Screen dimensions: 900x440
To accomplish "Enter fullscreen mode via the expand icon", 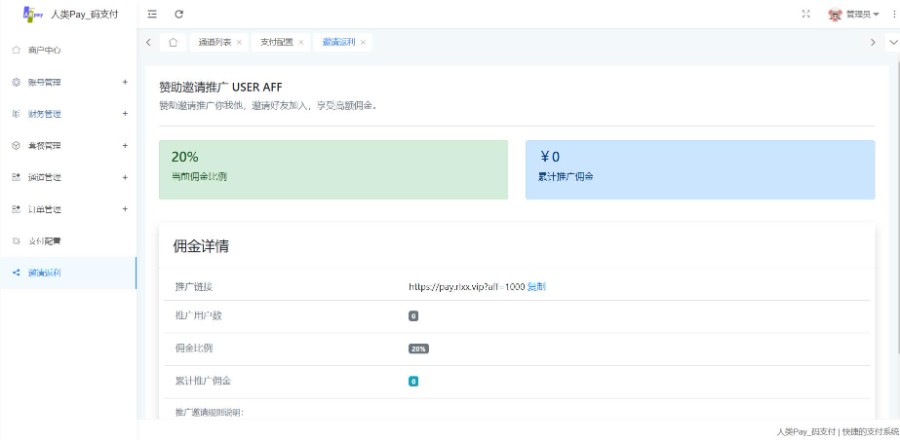I will tap(806, 14).
